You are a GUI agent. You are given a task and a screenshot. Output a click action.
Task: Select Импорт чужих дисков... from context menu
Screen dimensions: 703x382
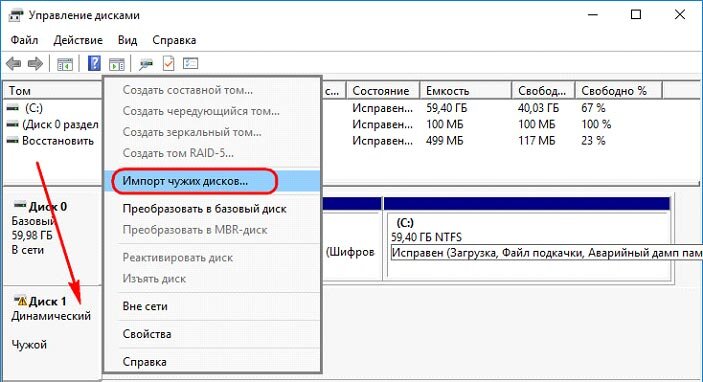212,181
